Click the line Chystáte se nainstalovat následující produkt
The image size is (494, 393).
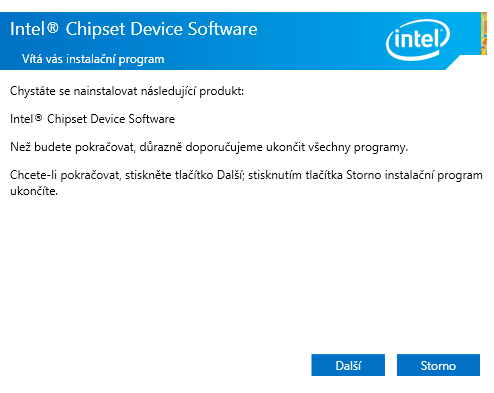[127, 91]
